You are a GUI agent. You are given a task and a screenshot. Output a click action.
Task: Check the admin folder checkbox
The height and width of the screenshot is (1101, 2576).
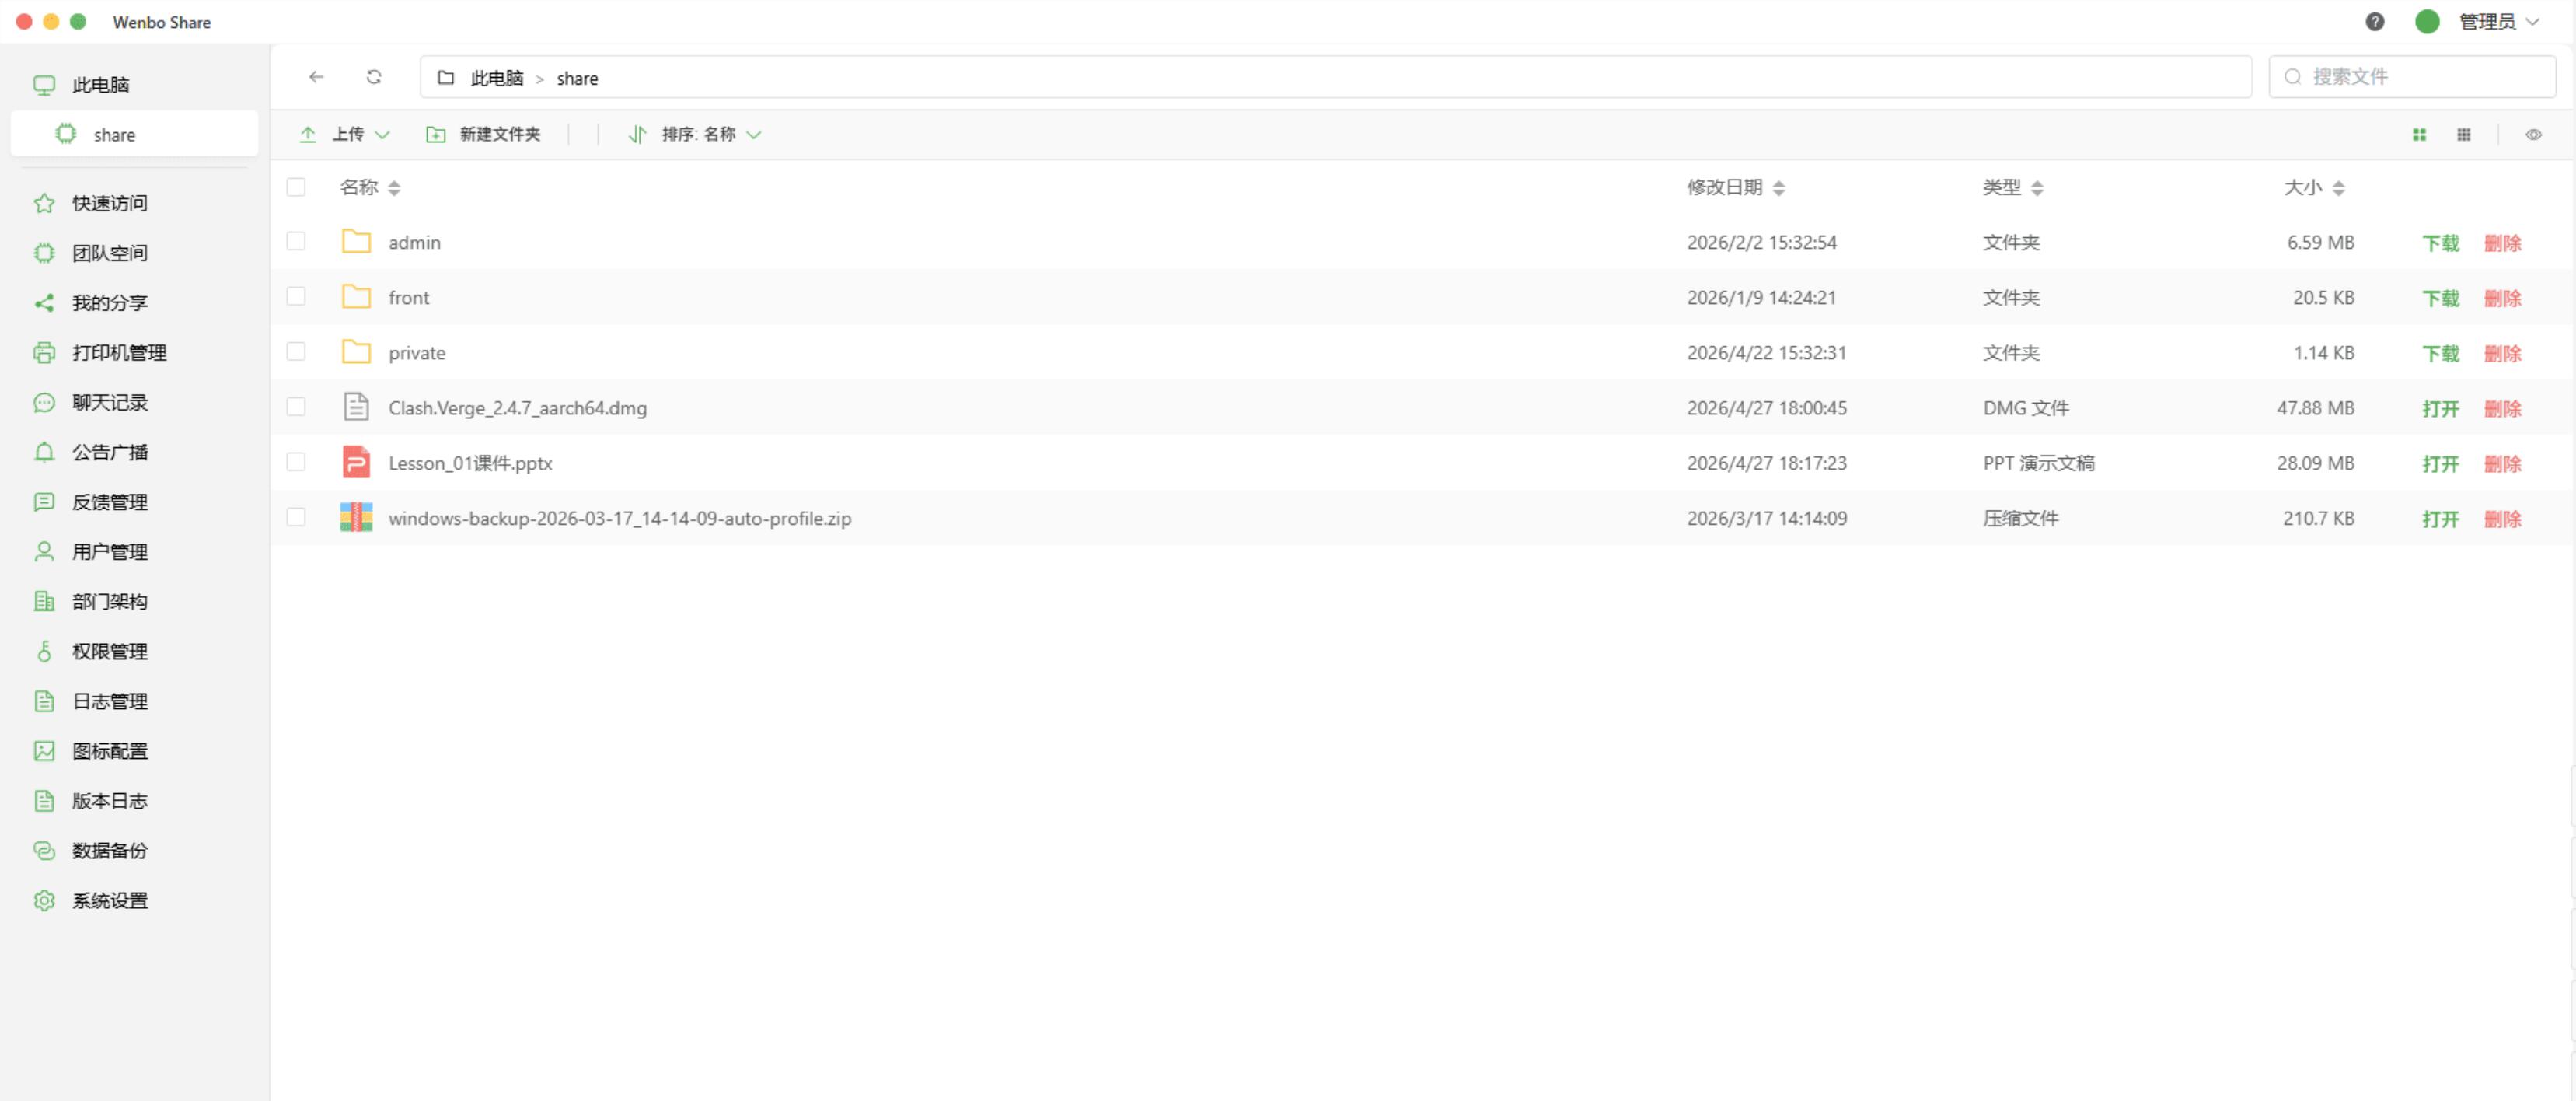point(296,241)
